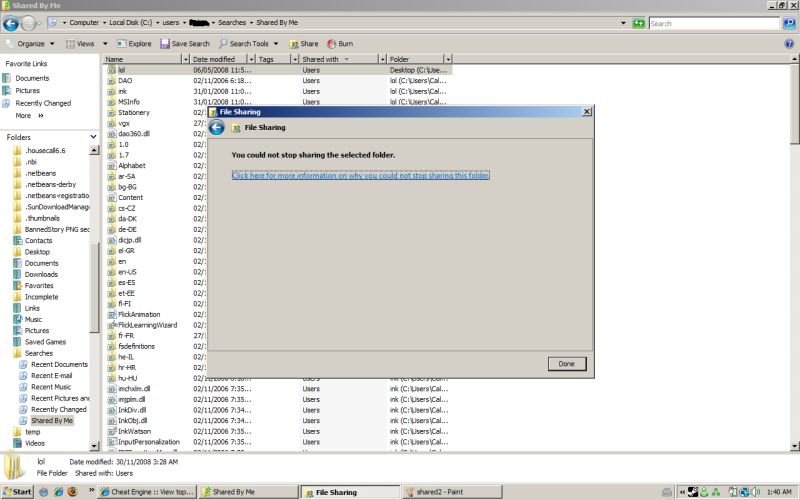Image resolution: width=800 pixels, height=500 pixels.
Task: Click the back arrow in File Sharing dialog
Action: (x=217, y=127)
